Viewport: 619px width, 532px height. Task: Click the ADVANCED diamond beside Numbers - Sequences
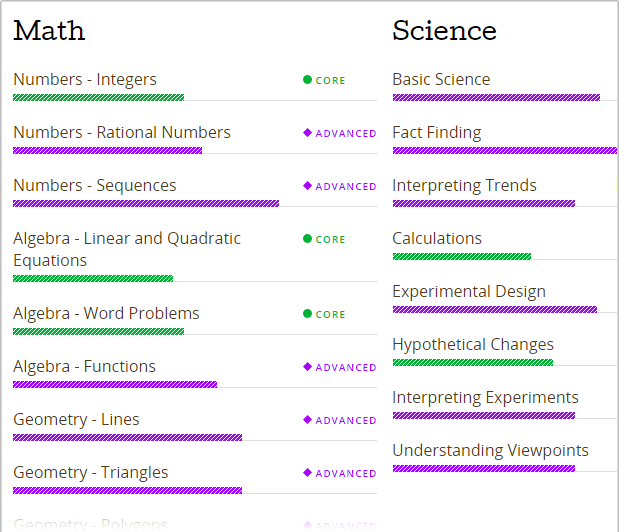[307, 185]
